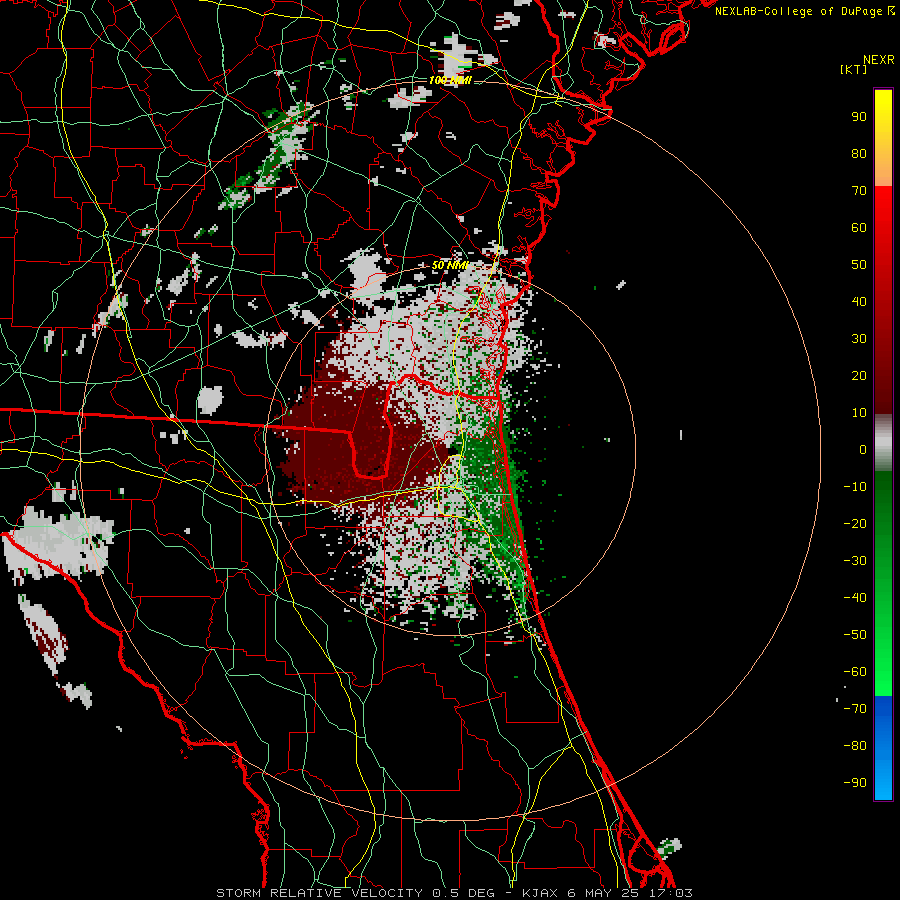Click the -60 value on velocity scale
The image size is (900, 900).
pyautogui.click(x=855, y=672)
